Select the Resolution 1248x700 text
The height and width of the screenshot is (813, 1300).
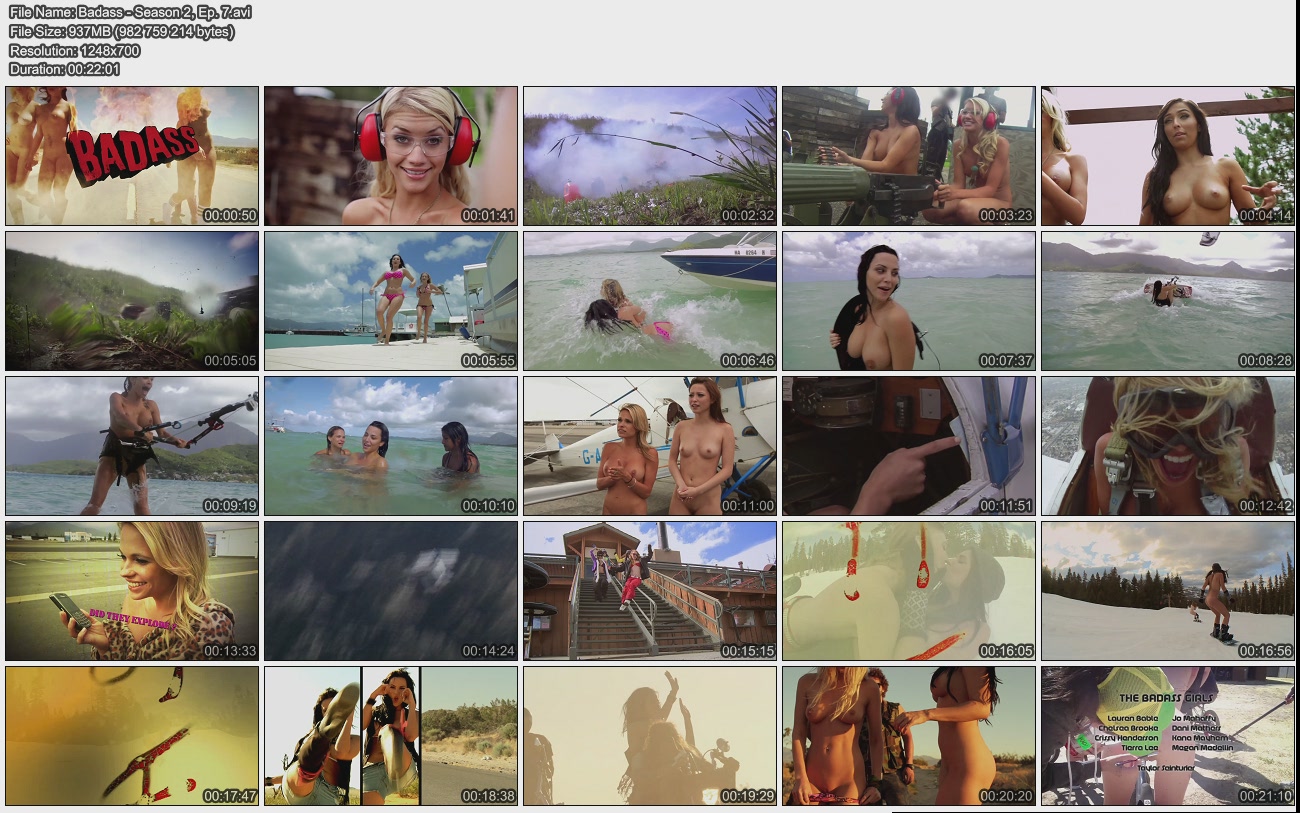point(75,50)
